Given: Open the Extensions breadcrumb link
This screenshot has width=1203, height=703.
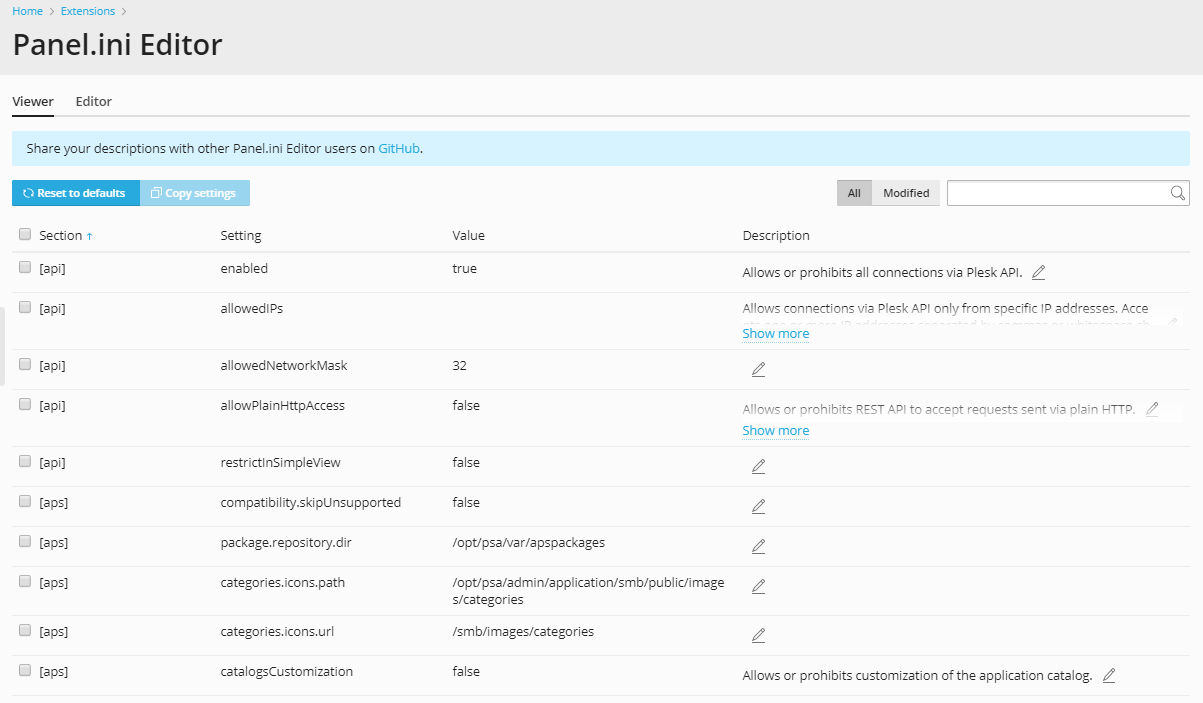Looking at the screenshot, I should [88, 11].
